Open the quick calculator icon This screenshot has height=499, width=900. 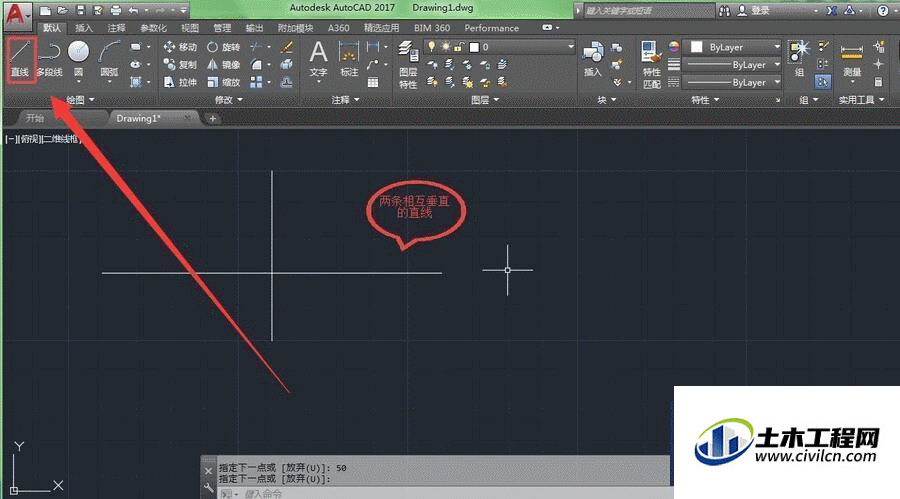click(878, 82)
